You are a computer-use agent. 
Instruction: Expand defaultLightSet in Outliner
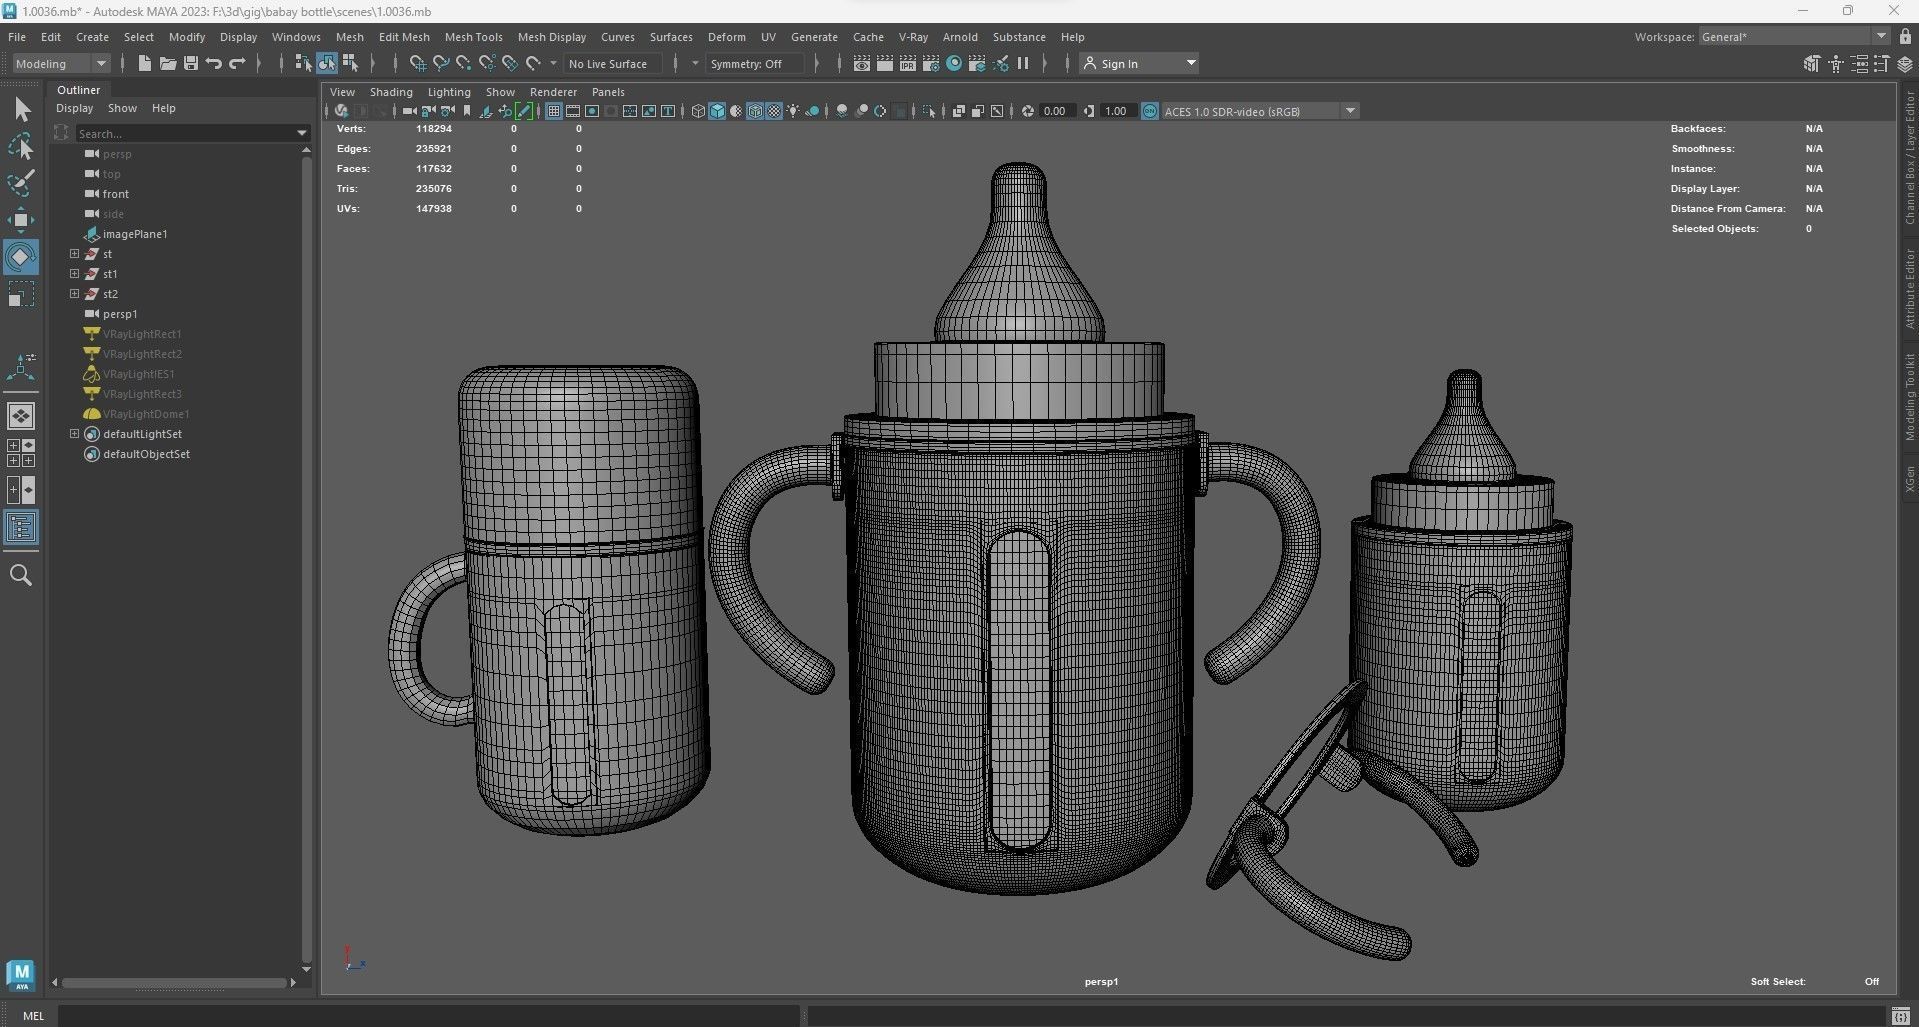(74, 434)
